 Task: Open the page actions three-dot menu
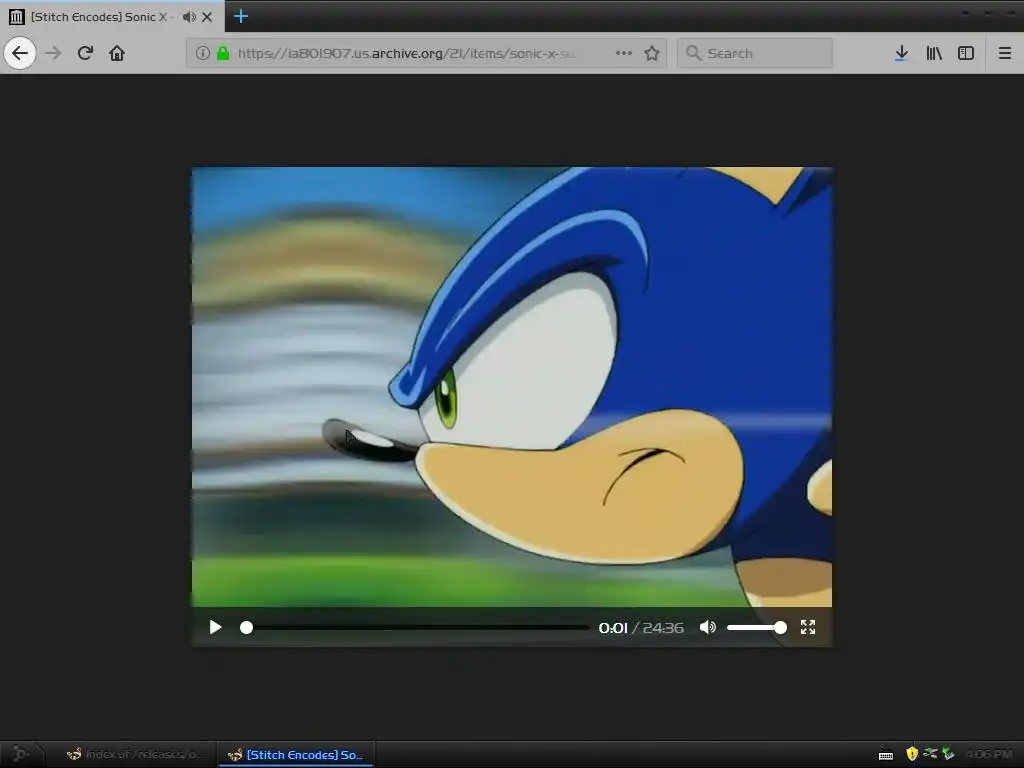(624, 53)
